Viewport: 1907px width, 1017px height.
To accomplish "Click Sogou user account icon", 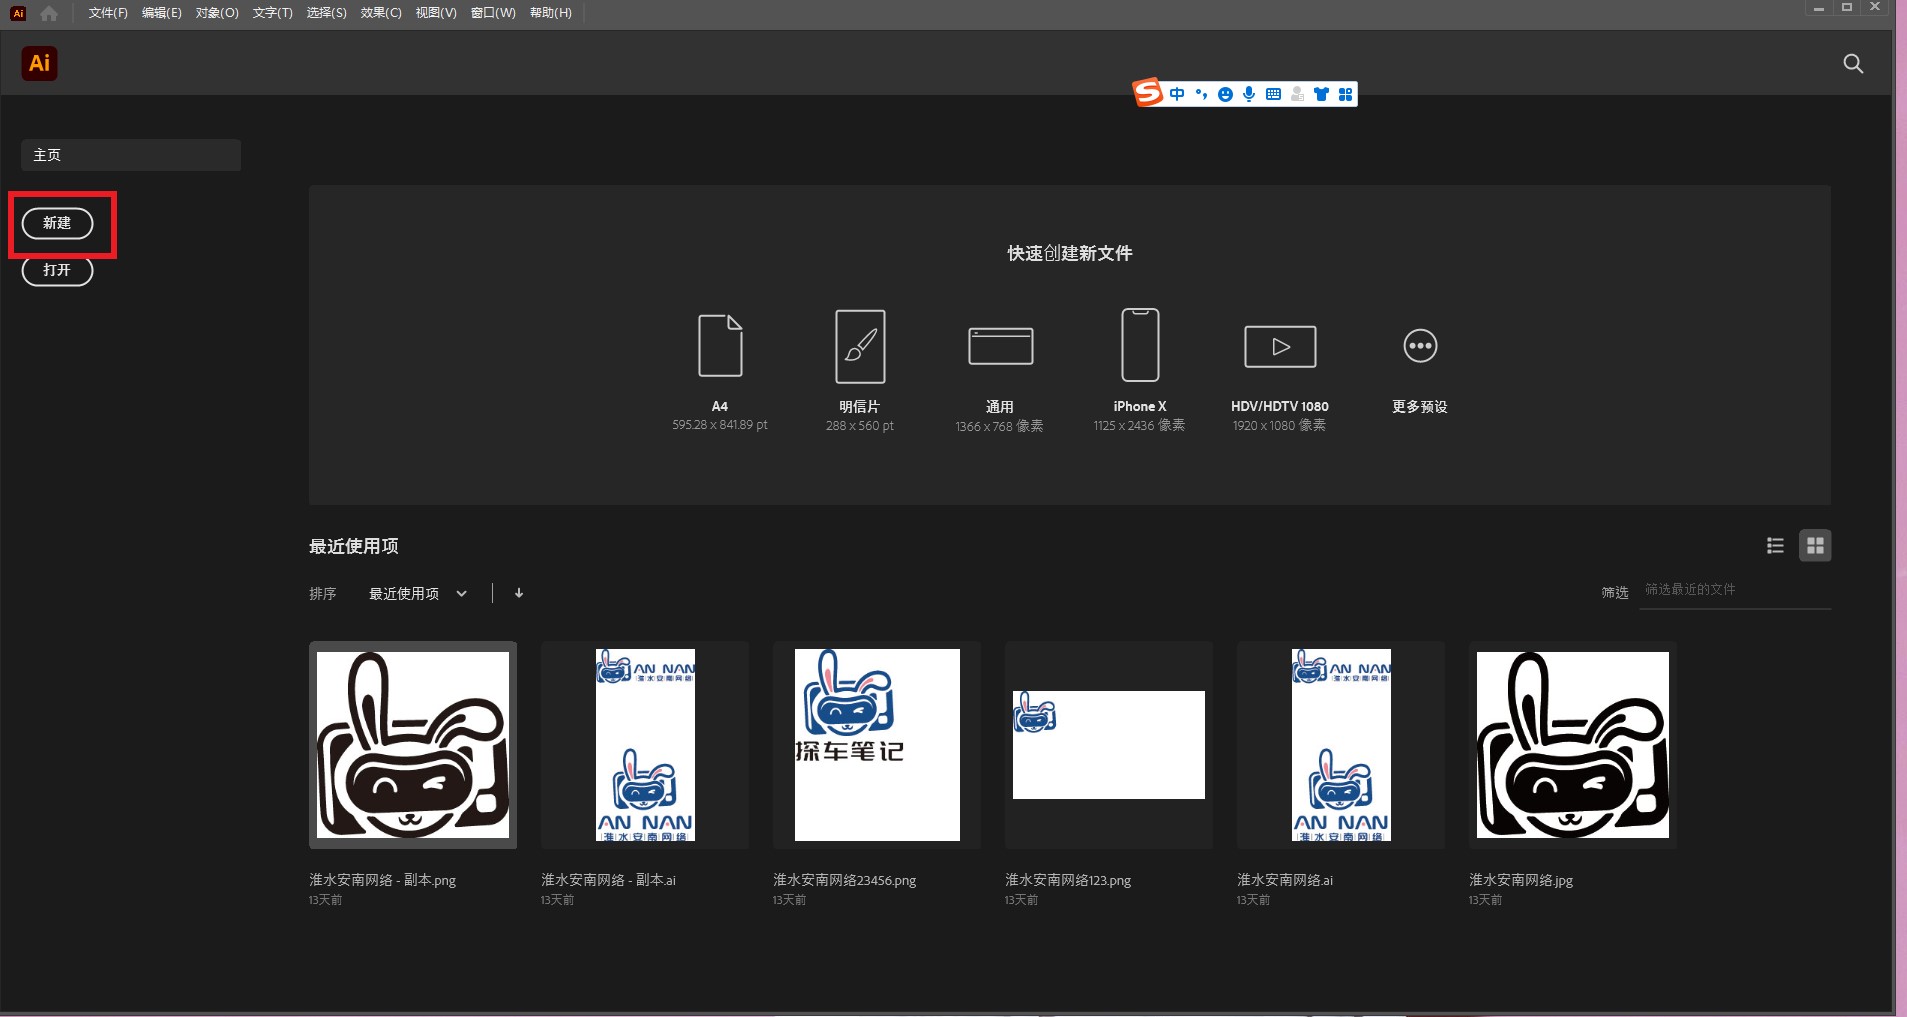I will 1297,94.
